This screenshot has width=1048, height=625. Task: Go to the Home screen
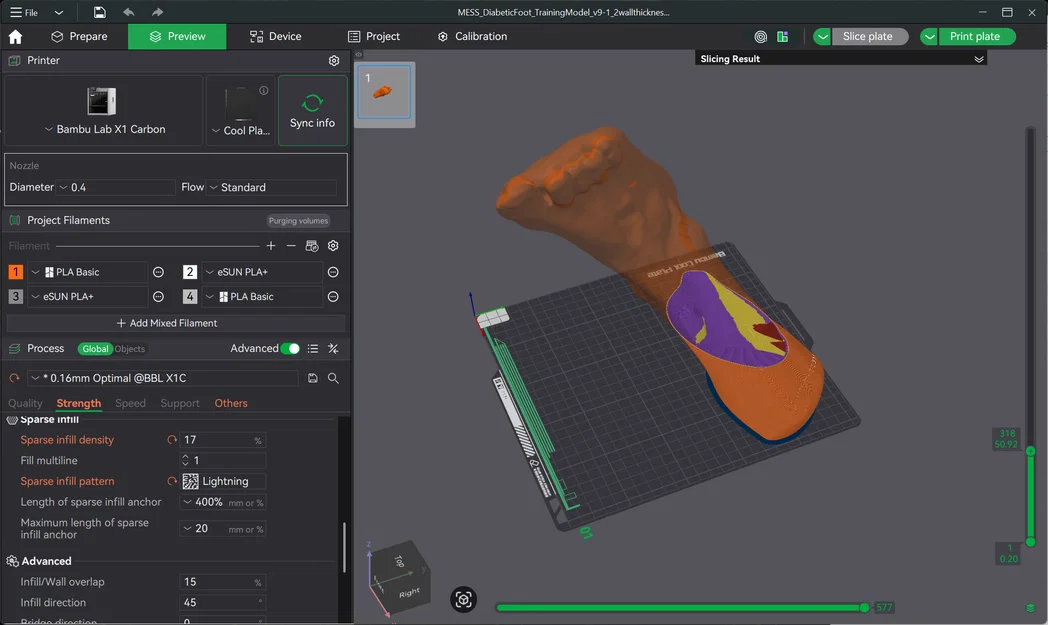(15, 37)
